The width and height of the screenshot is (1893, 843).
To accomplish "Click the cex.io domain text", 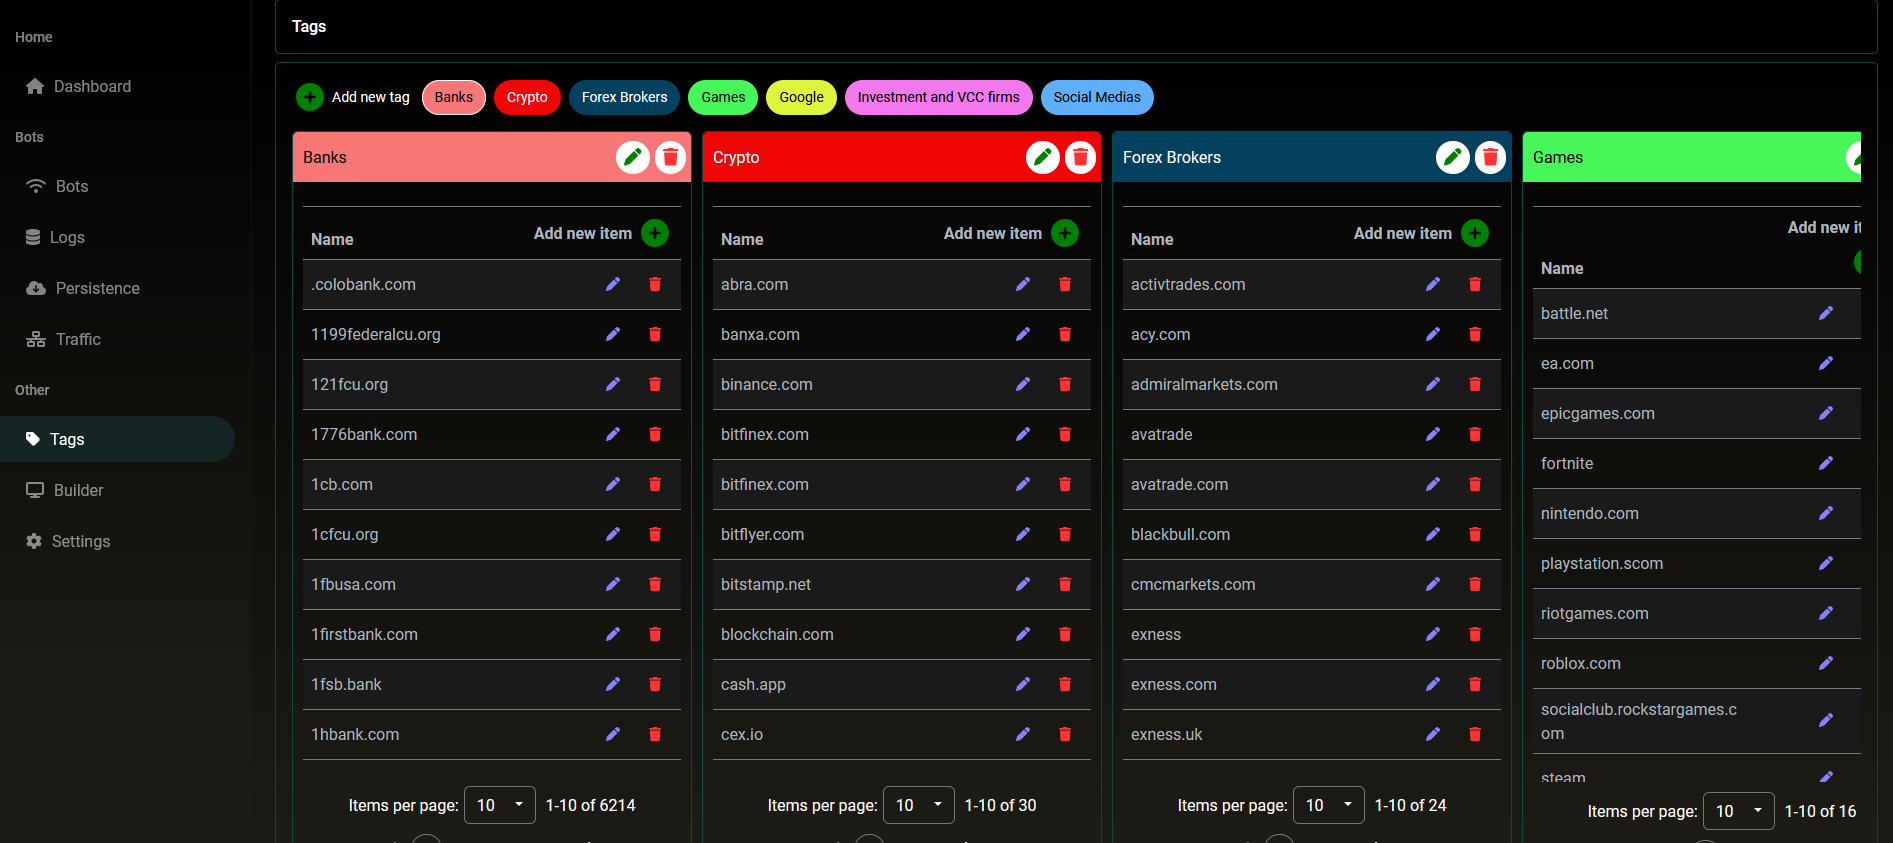I will [742, 734].
